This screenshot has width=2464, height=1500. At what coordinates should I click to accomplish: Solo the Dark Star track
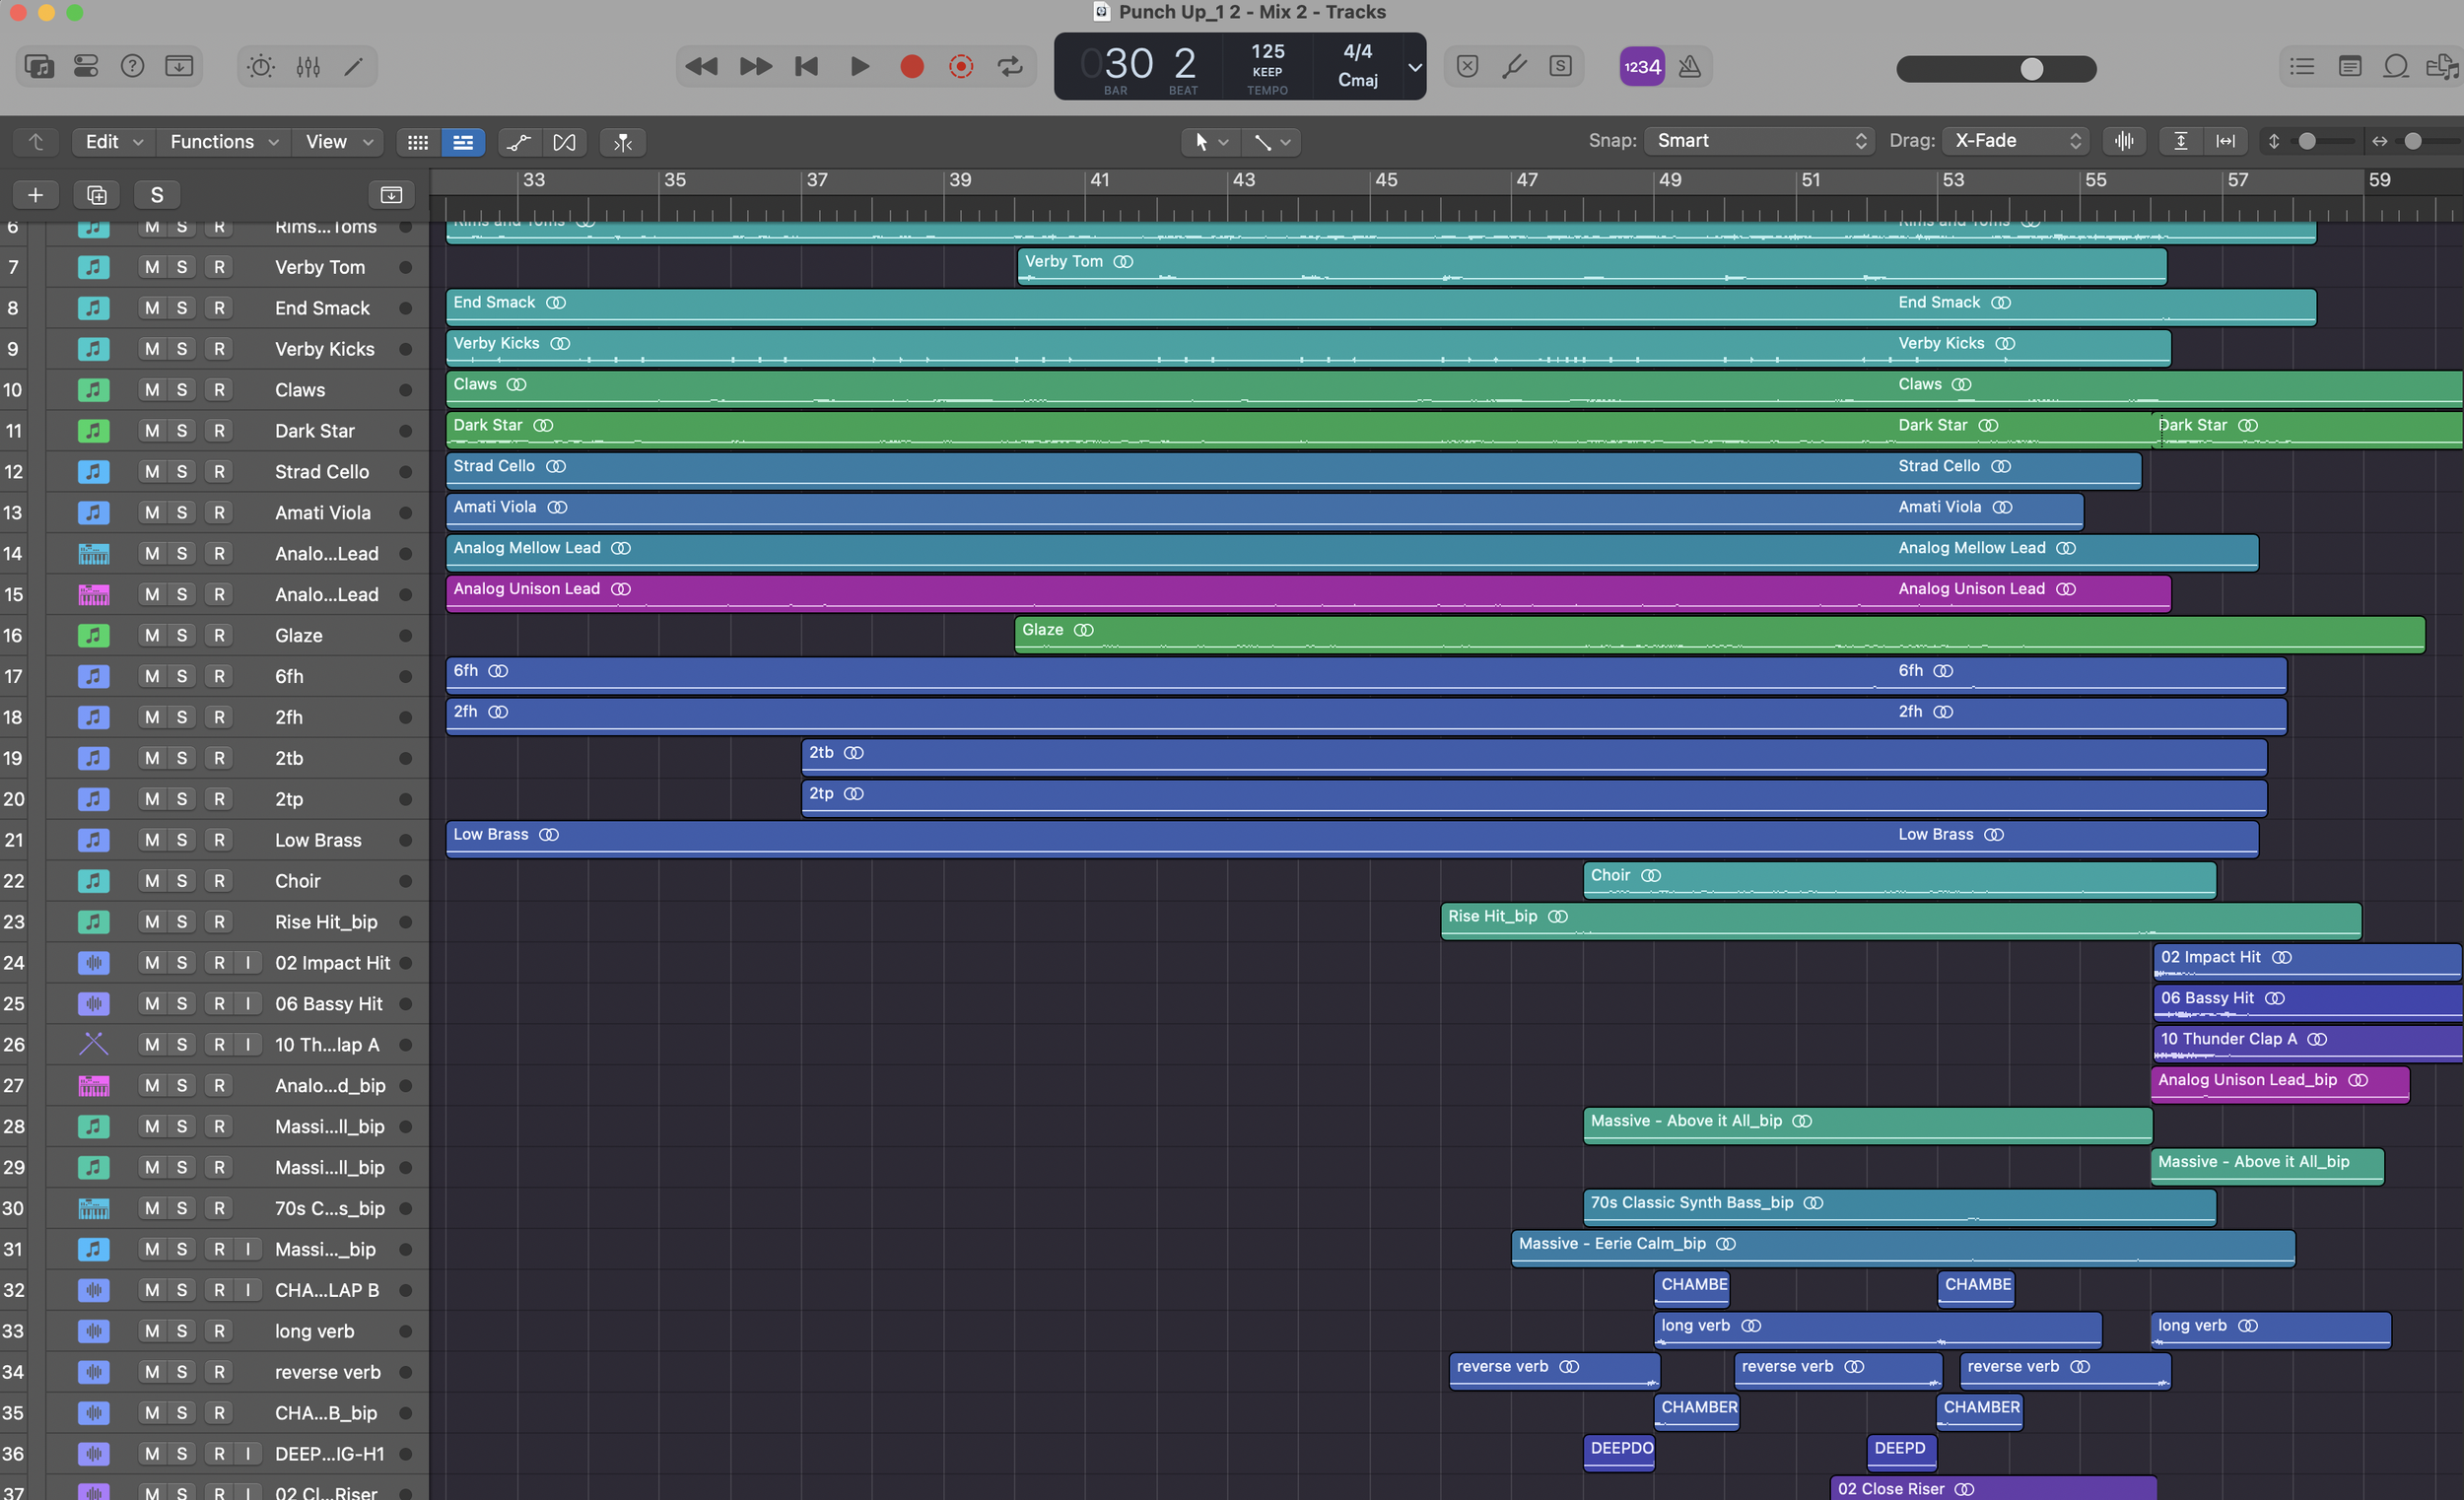coord(182,431)
